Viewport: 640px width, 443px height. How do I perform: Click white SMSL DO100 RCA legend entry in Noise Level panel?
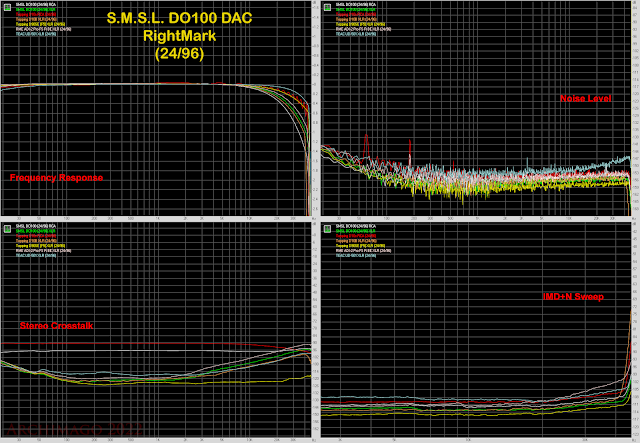[356, 4]
